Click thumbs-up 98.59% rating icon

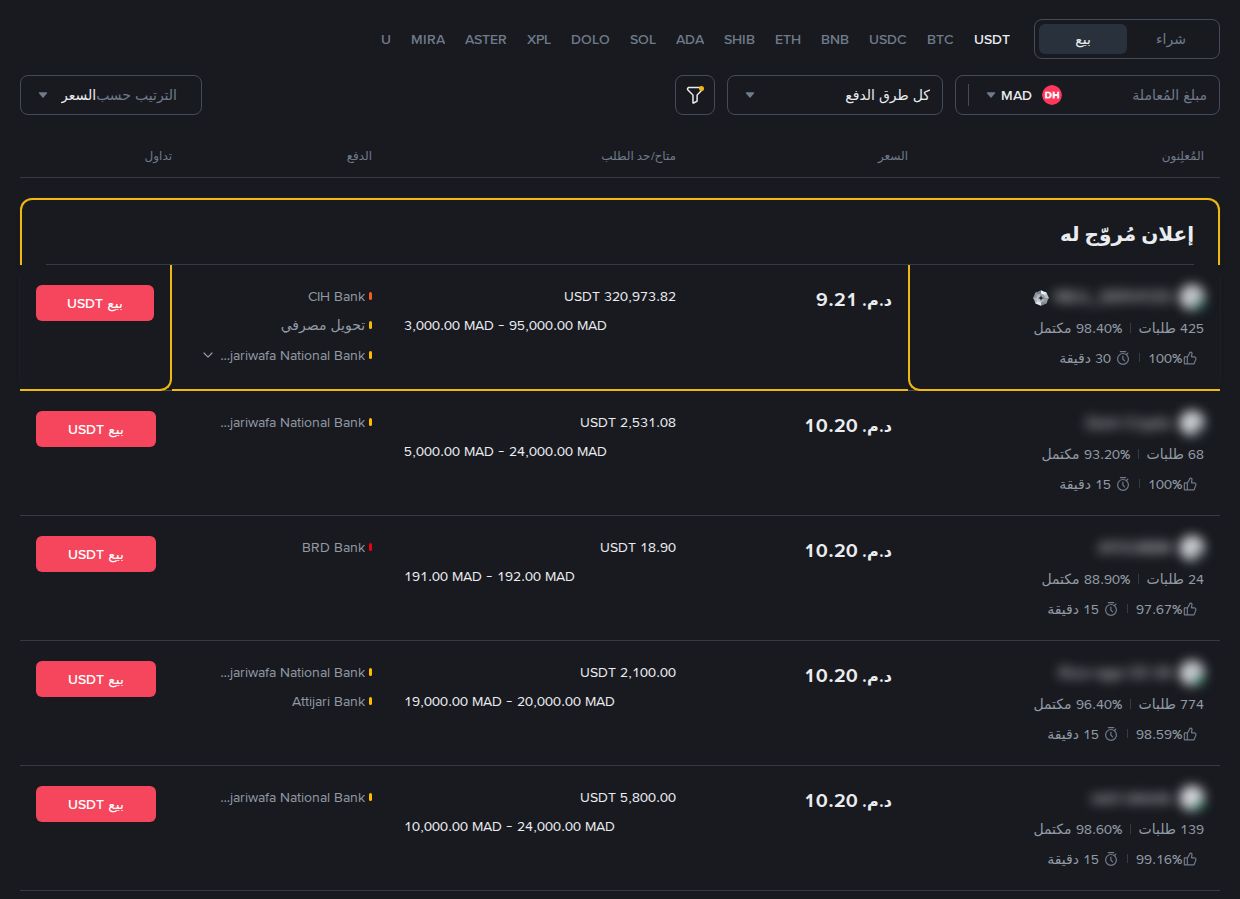click(1190, 734)
